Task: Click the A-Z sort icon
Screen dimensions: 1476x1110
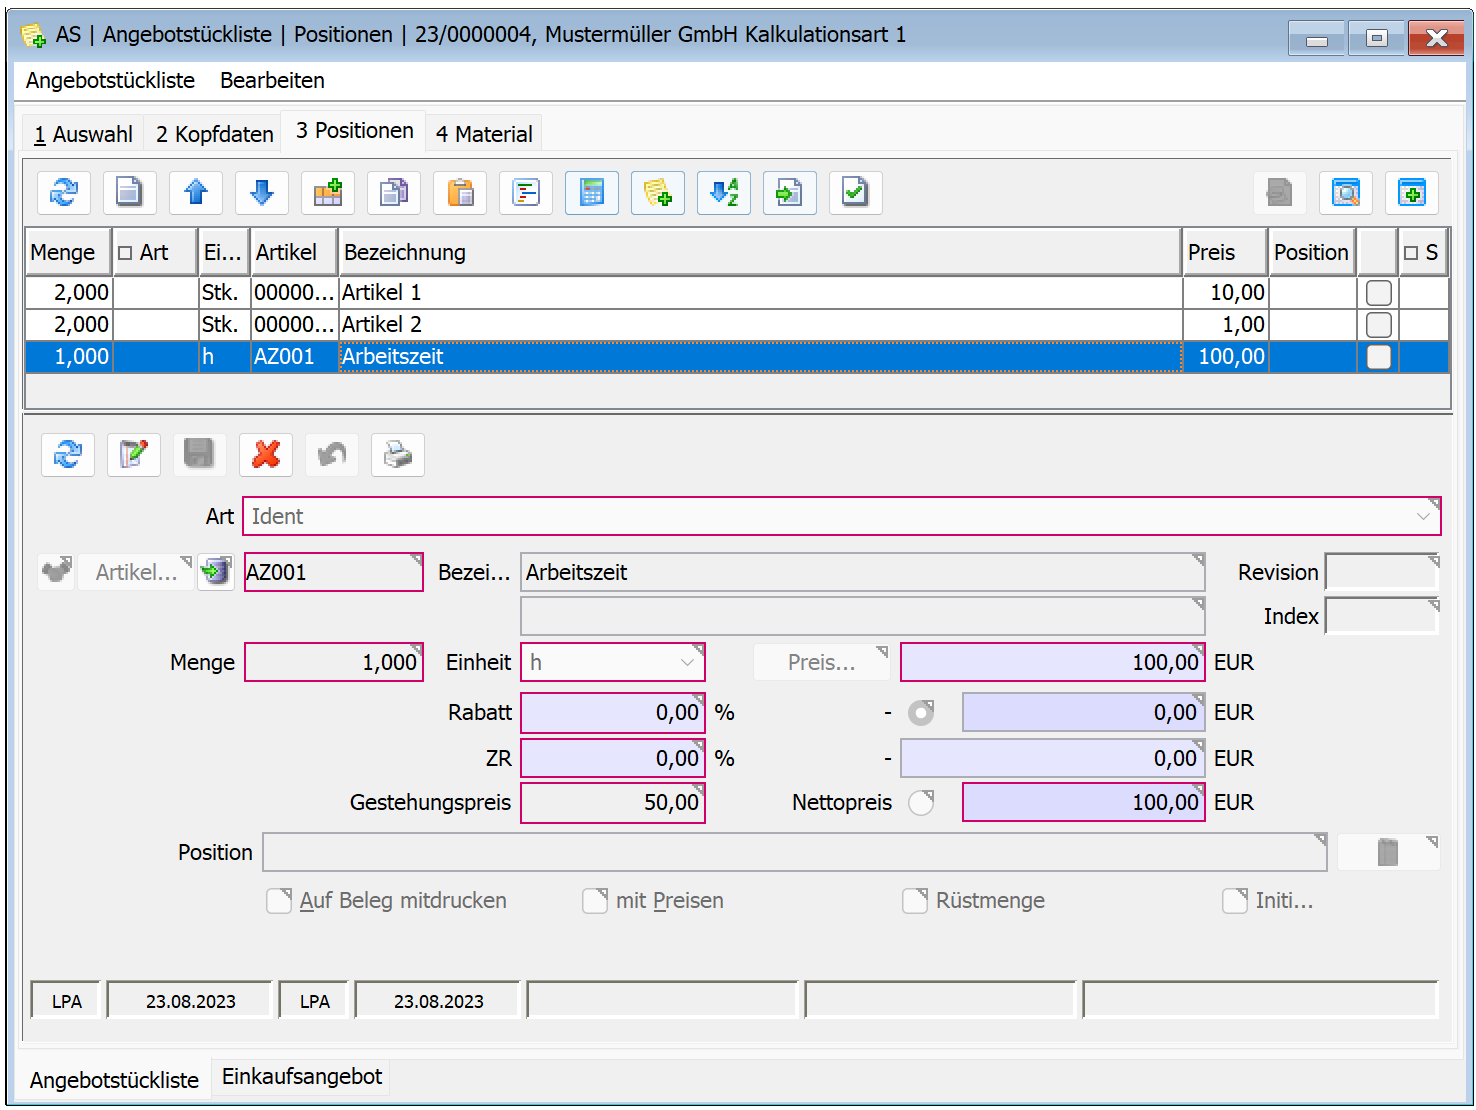Action: pos(724,192)
